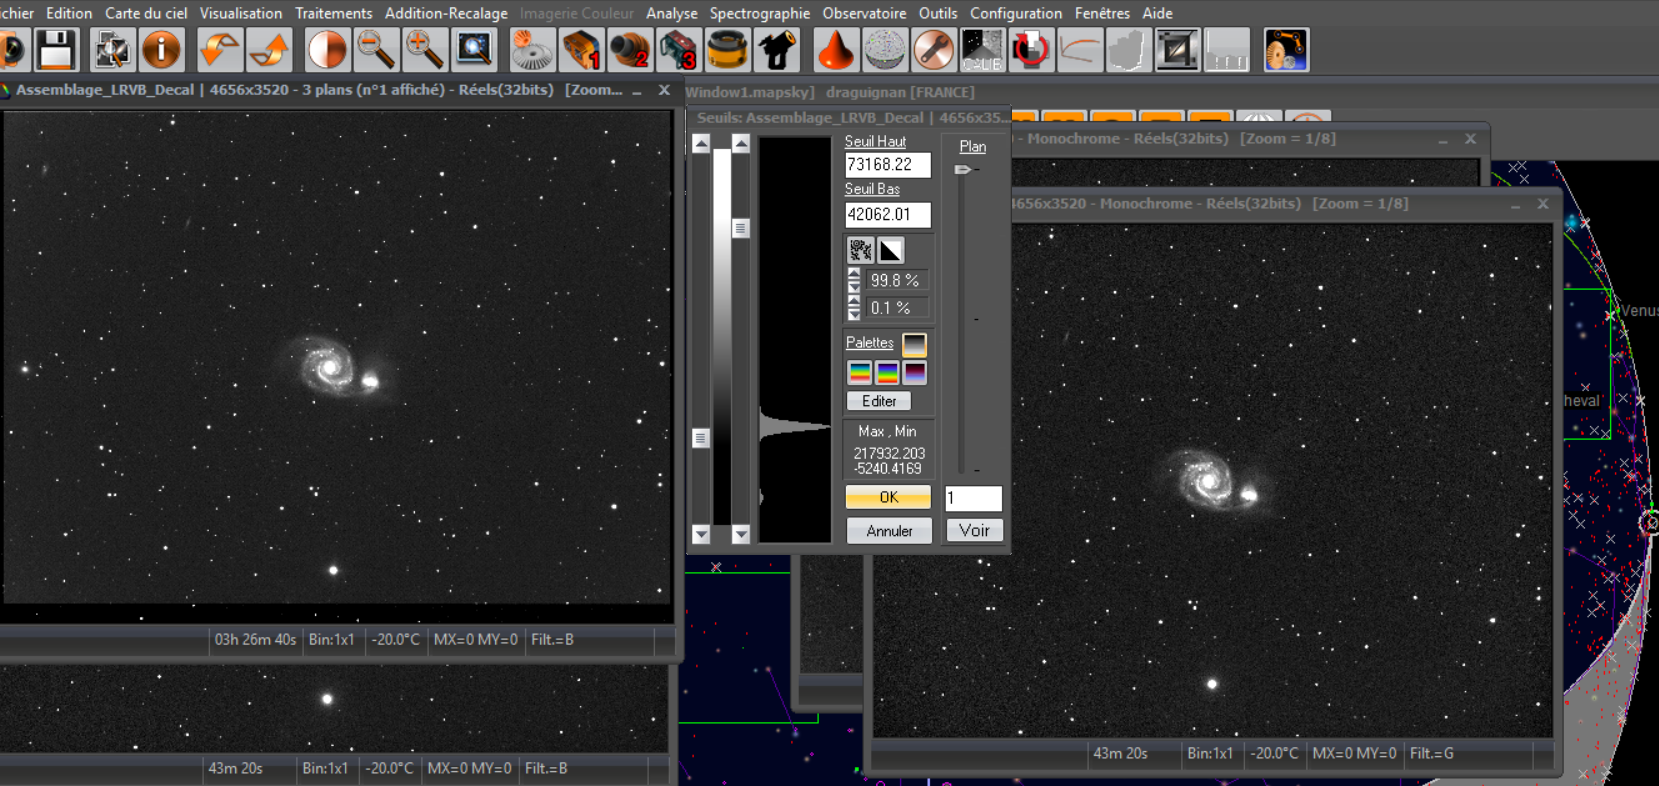Toggle the speckled auto-threshold pattern button
1659x786 pixels.
coord(860,250)
